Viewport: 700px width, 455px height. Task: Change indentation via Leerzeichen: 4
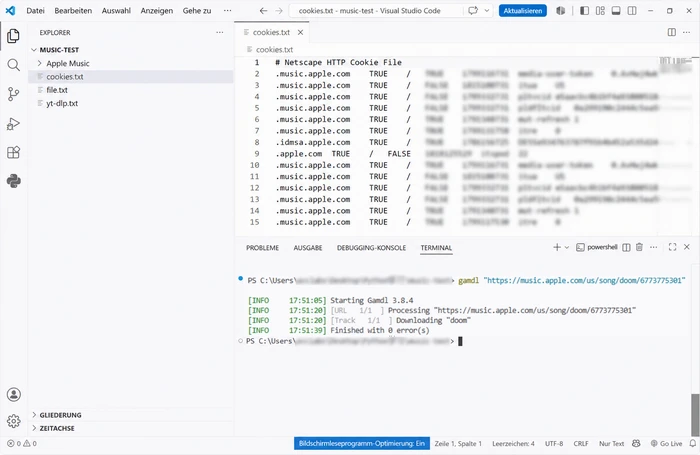click(513, 443)
